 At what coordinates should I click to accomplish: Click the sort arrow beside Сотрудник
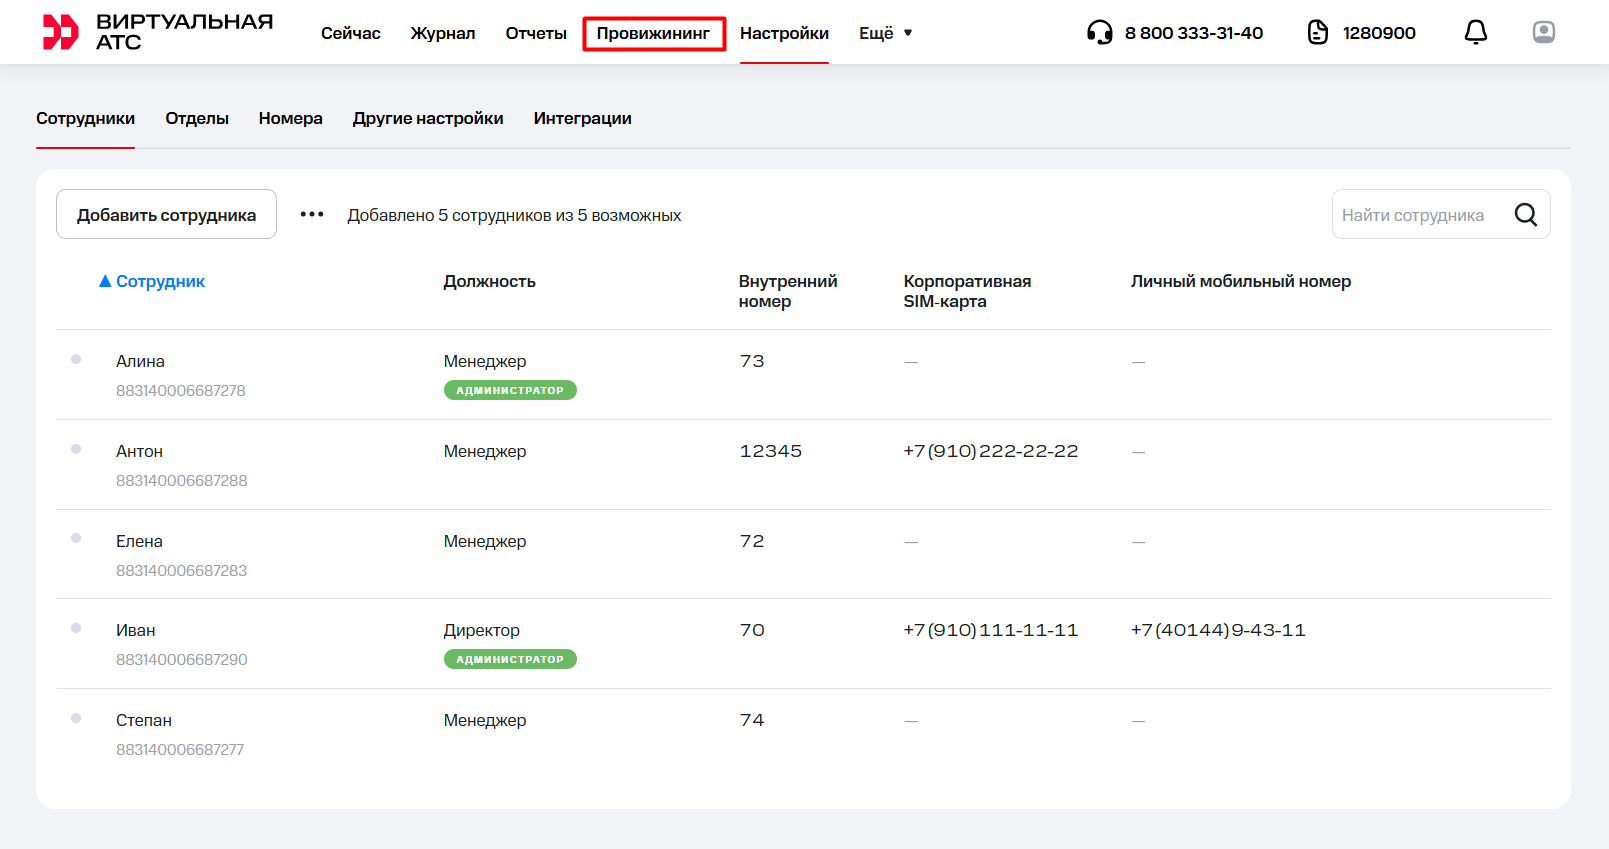[x=105, y=282]
